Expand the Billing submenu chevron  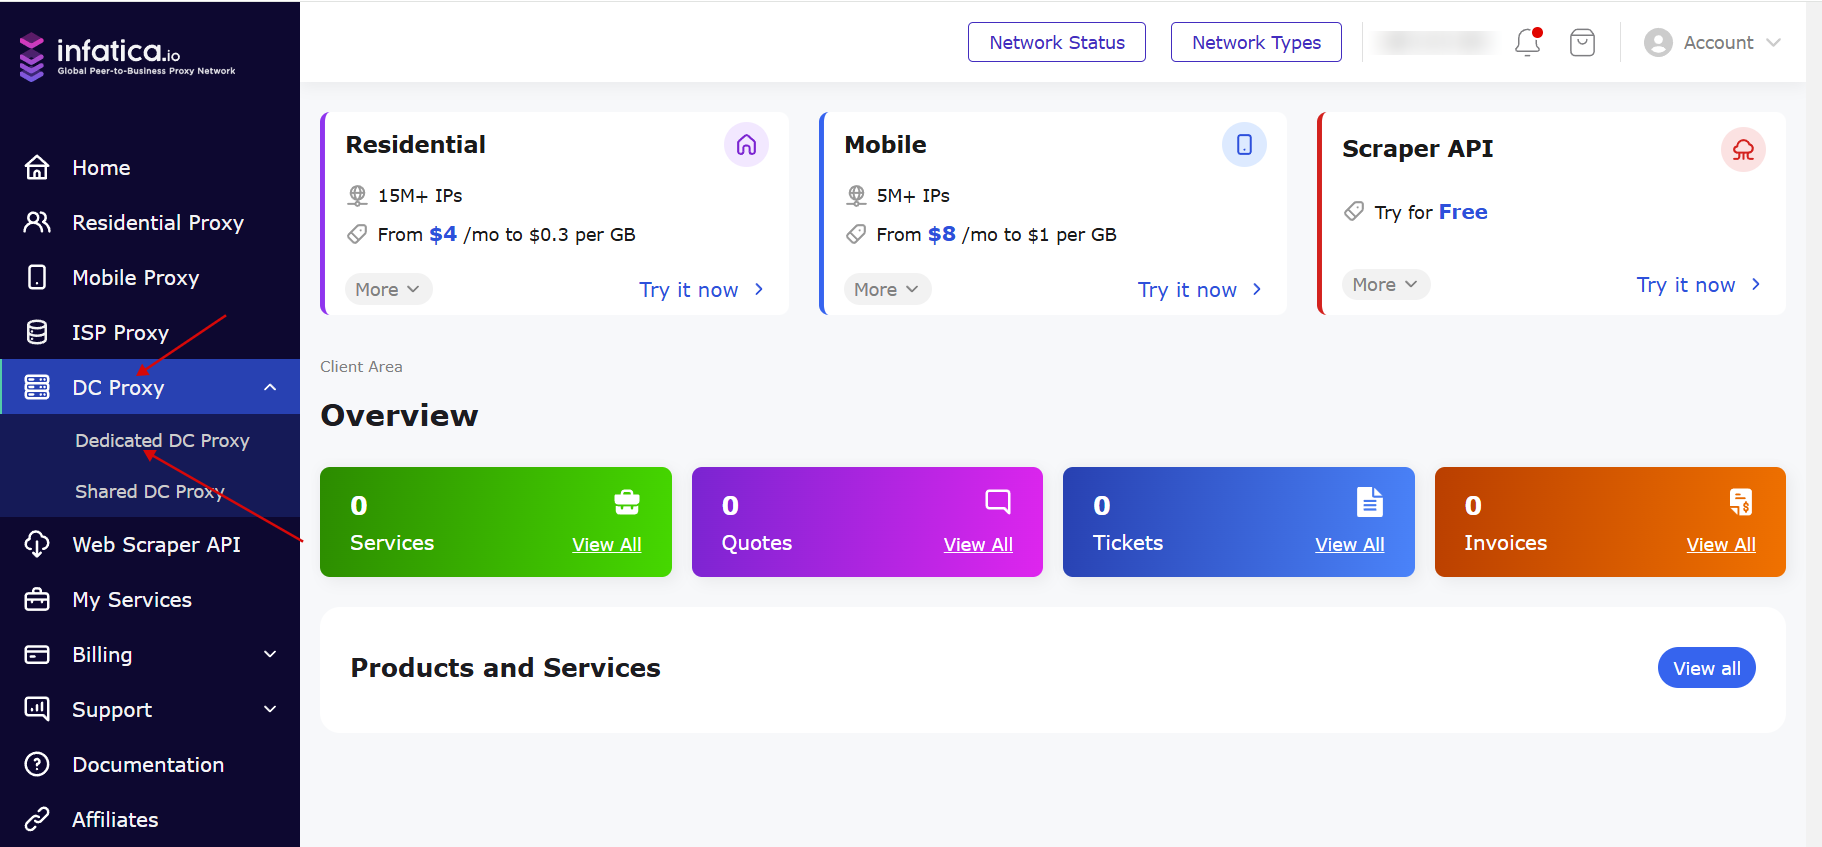[270, 654]
